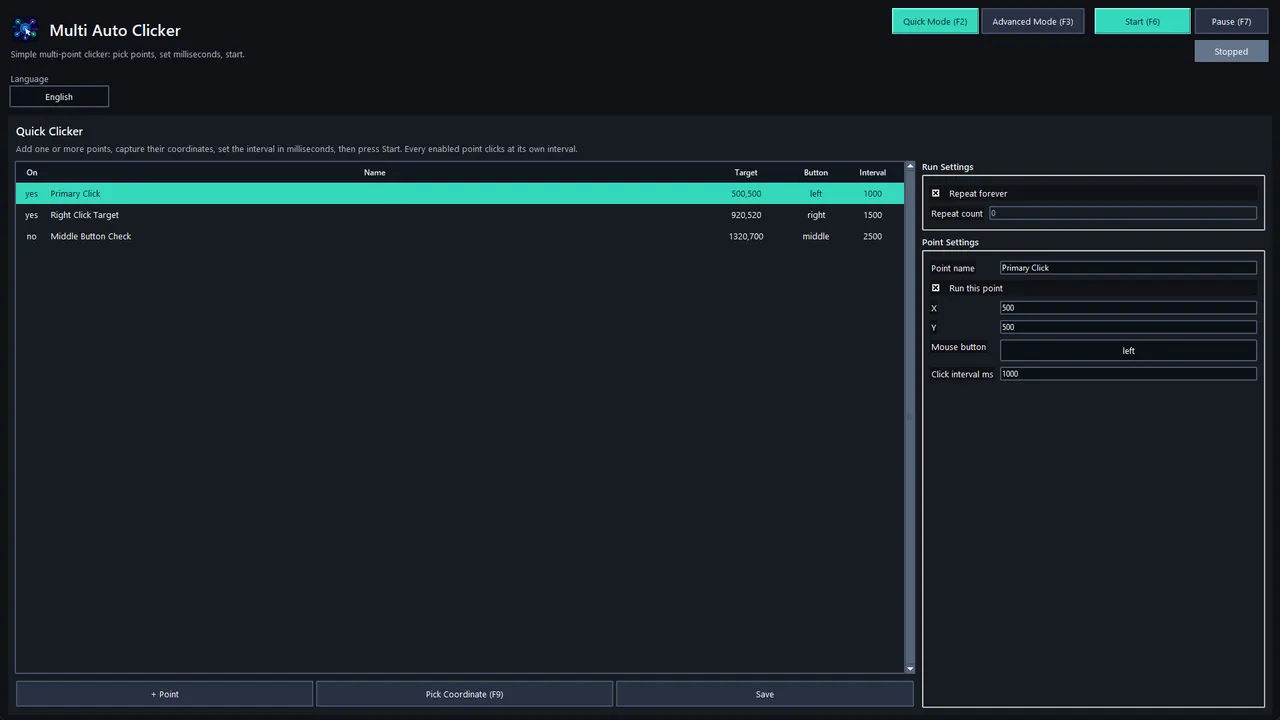Image resolution: width=1280 pixels, height=720 pixels.
Task: Click the Run Settings heading
Action: (947, 167)
